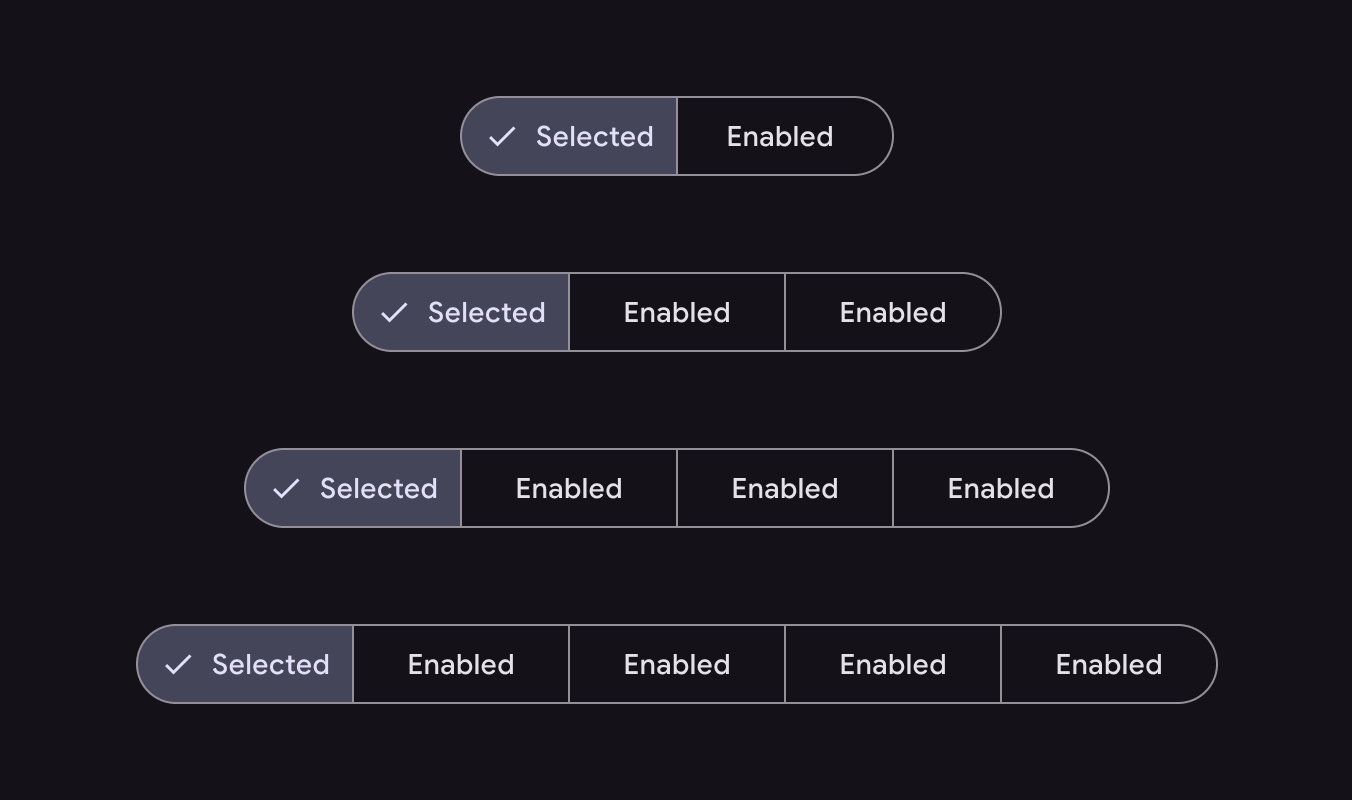Click Selected text label in bottom row
Screen dimensions: 1352x800
[270, 664]
